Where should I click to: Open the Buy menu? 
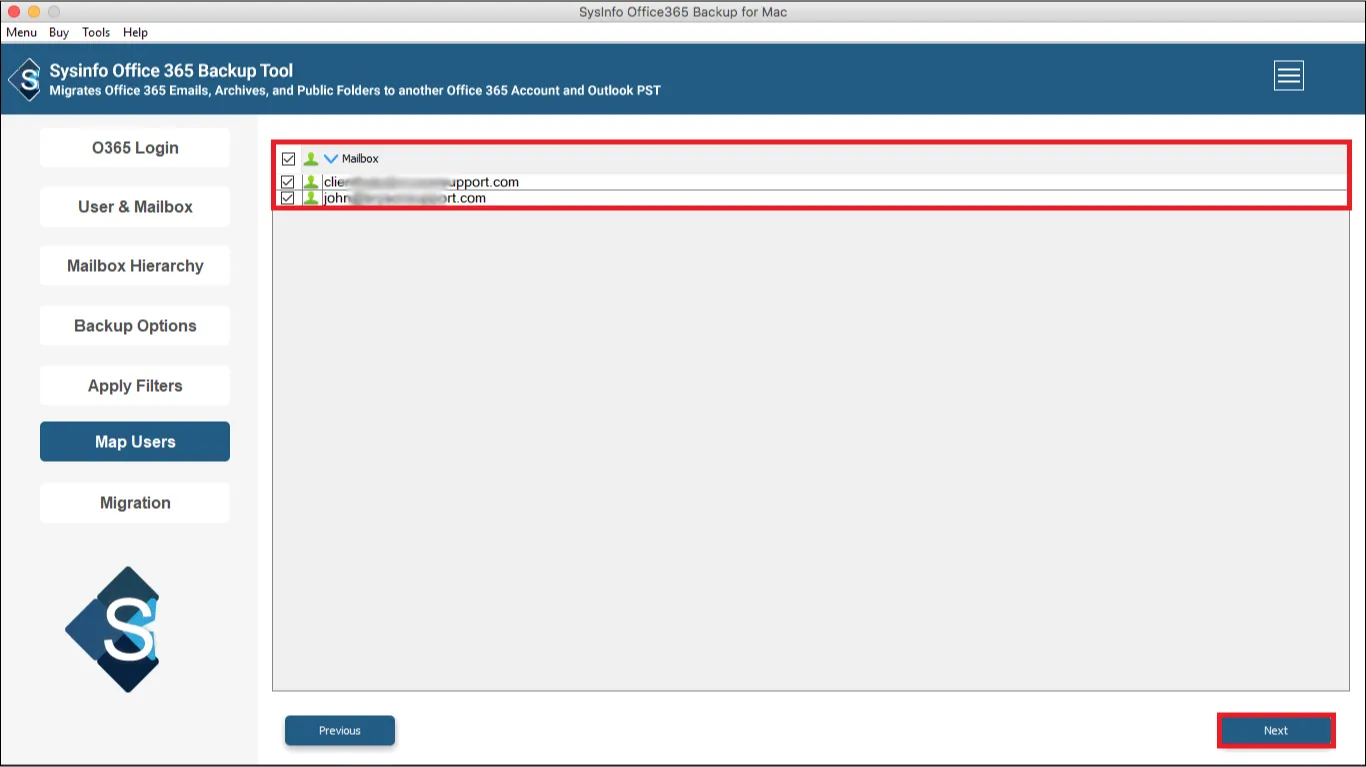coord(59,32)
